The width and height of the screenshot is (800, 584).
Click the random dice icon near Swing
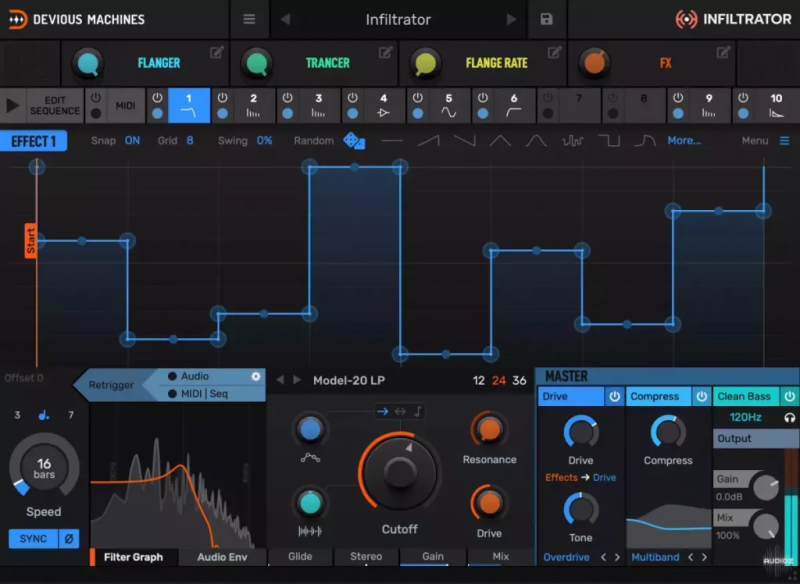click(x=352, y=141)
